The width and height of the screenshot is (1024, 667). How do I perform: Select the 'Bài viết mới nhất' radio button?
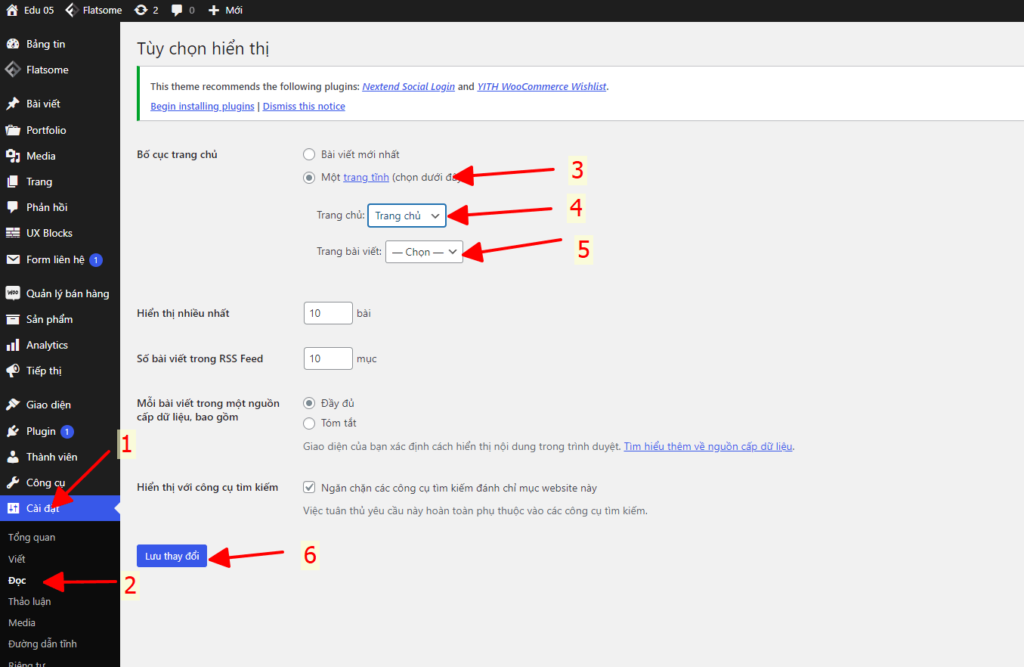pos(308,154)
